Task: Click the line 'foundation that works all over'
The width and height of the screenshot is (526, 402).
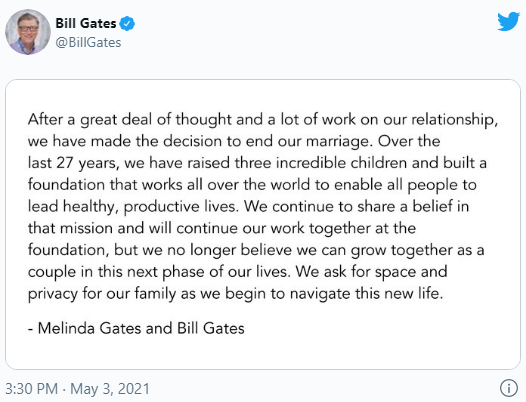Action: (252, 185)
